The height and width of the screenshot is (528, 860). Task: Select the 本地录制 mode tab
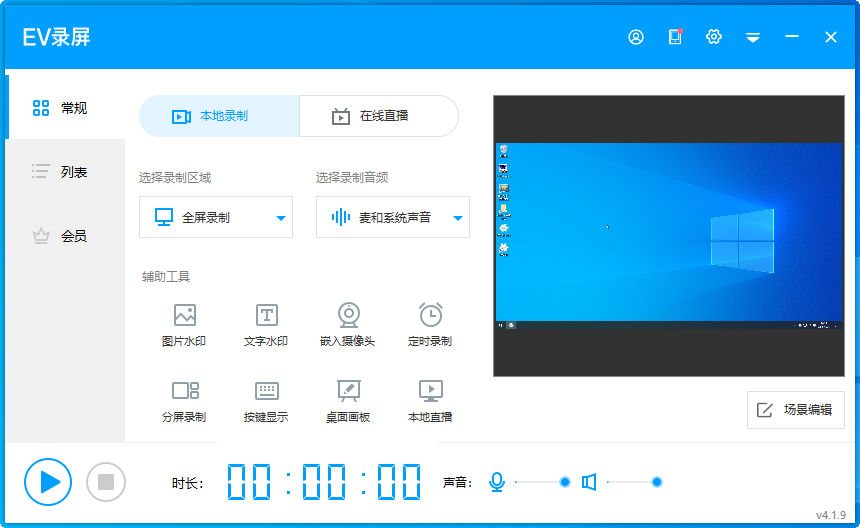tap(219, 116)
